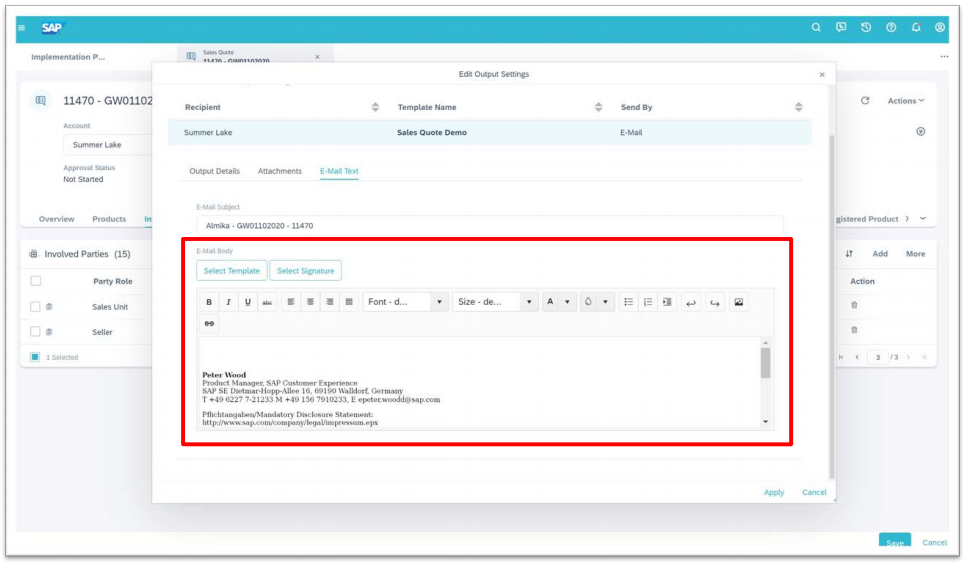963x569 pixels.
Task: Center align e-mail text
Action: click(310, 302)
